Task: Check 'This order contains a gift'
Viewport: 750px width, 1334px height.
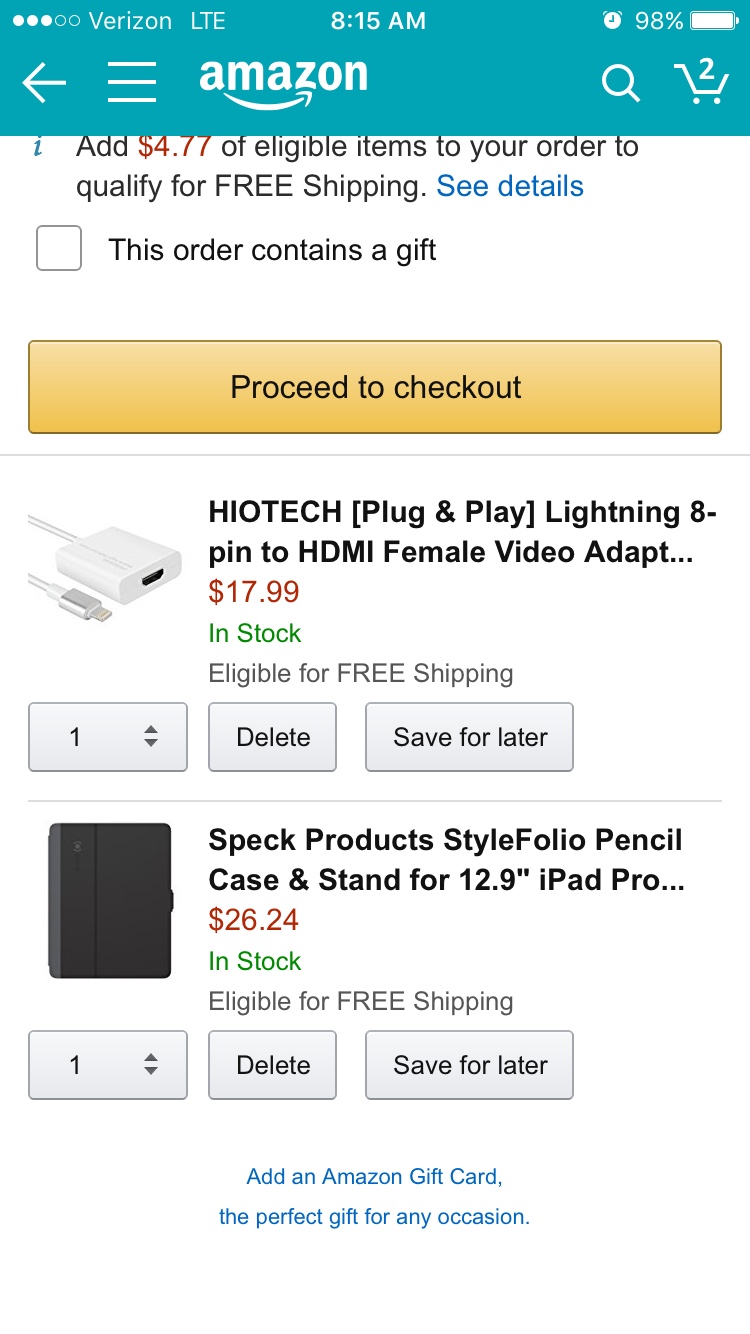Action: click(59, 249)
